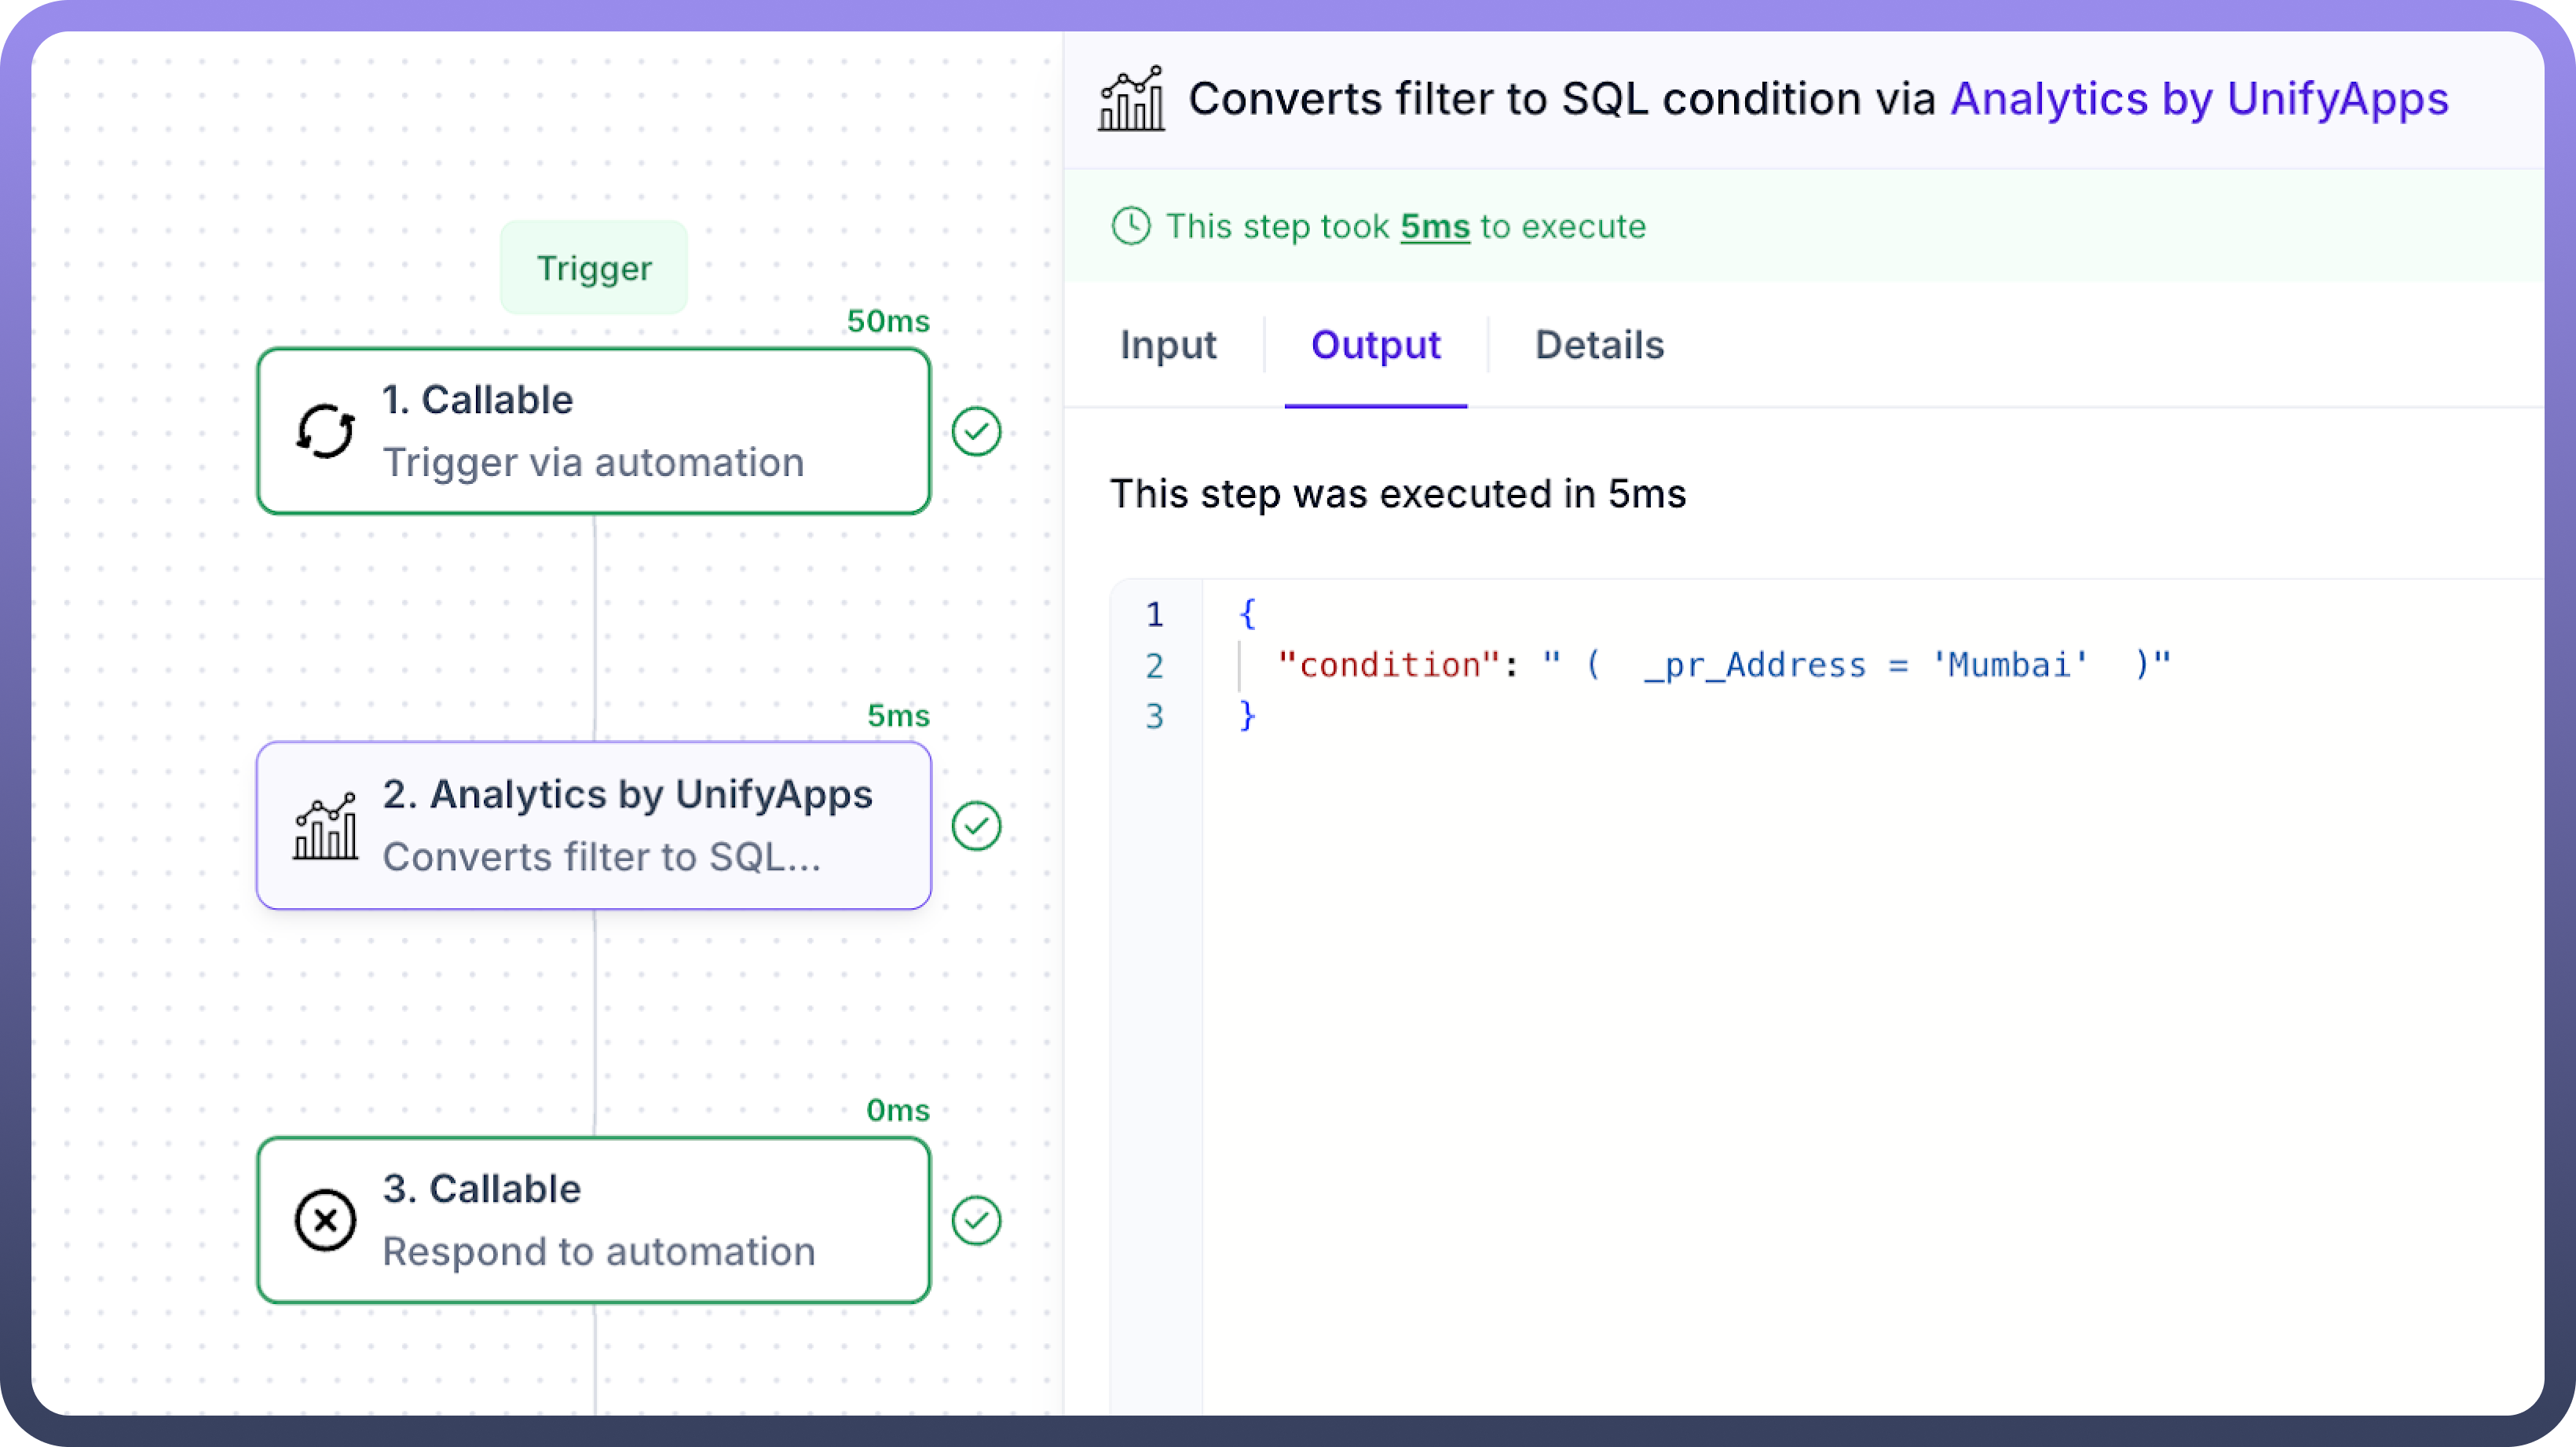Select the Output tab

click(x=1375, y=345)
